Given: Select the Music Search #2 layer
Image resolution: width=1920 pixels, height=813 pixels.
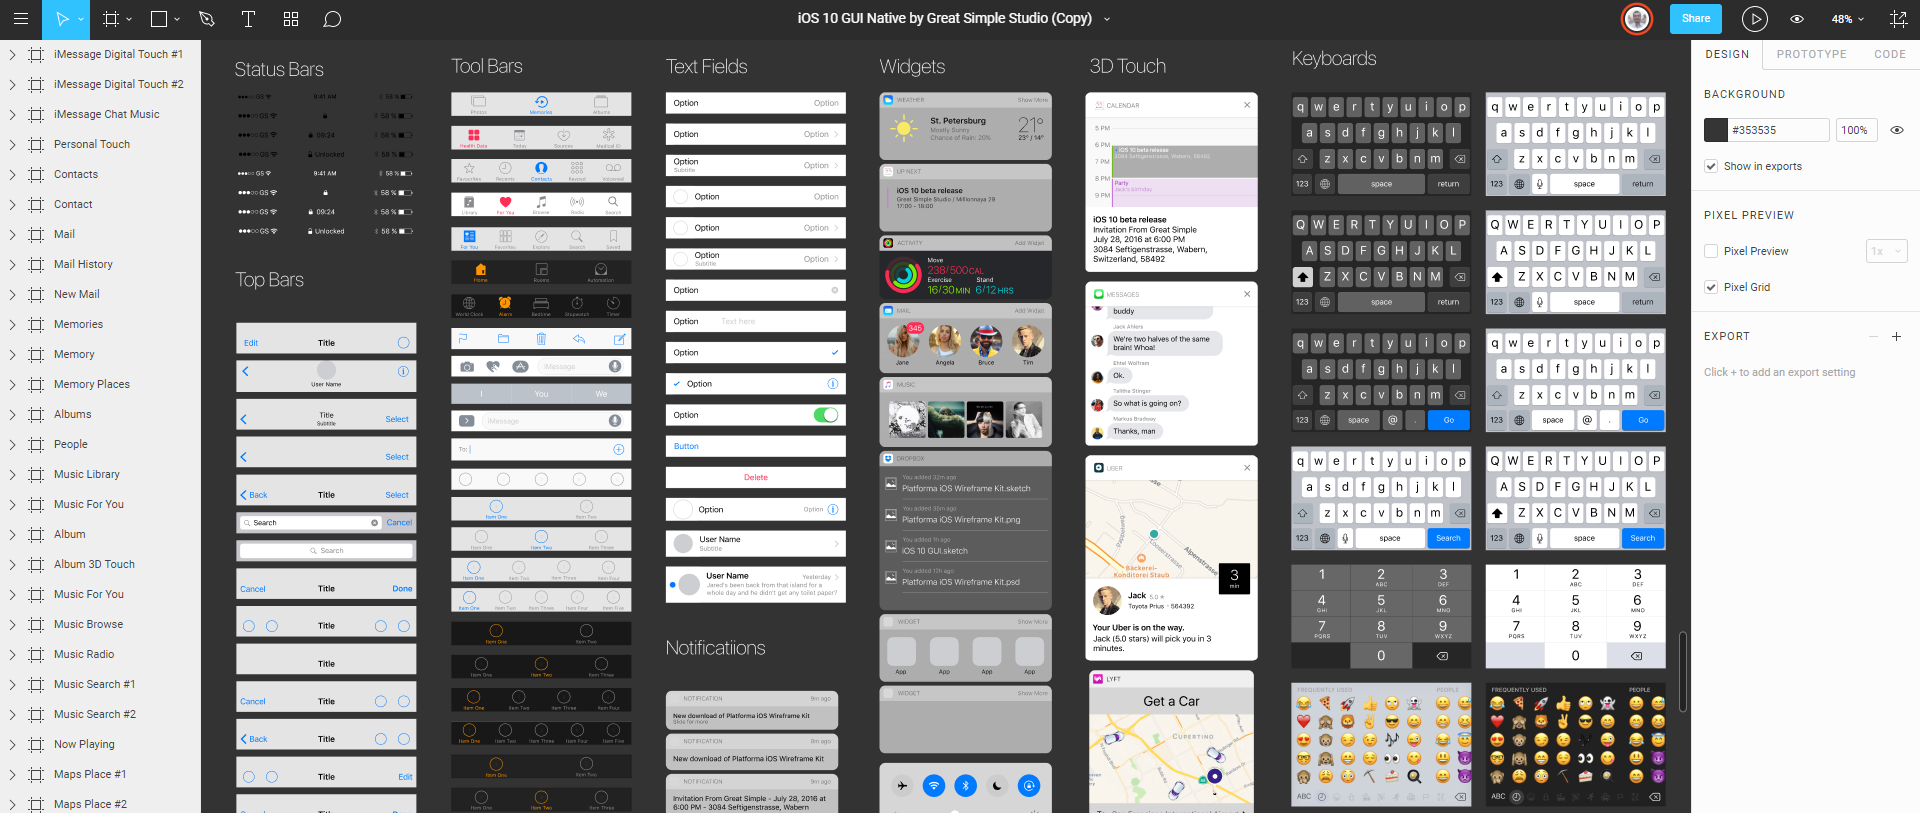Looking at the screenshot, I should tap(95, 714).
